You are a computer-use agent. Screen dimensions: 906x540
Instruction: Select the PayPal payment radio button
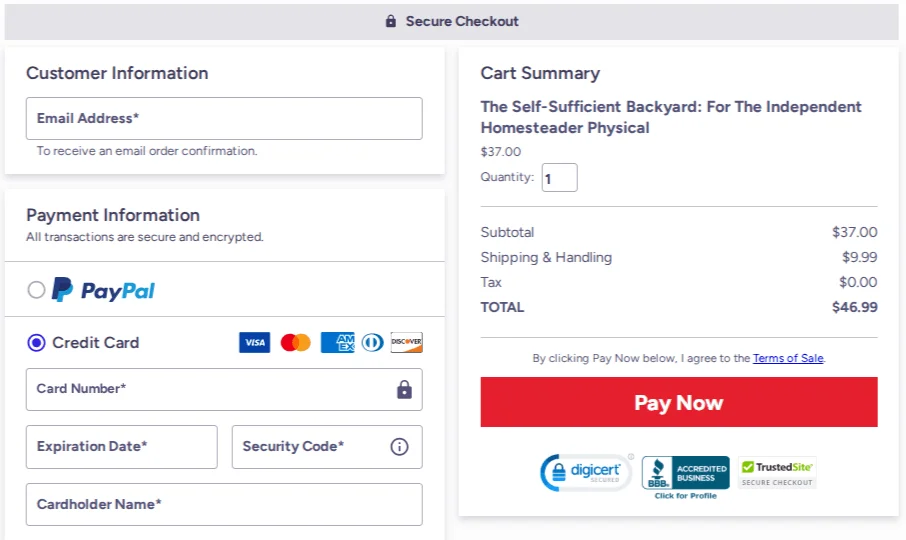[x=37, y=290]
